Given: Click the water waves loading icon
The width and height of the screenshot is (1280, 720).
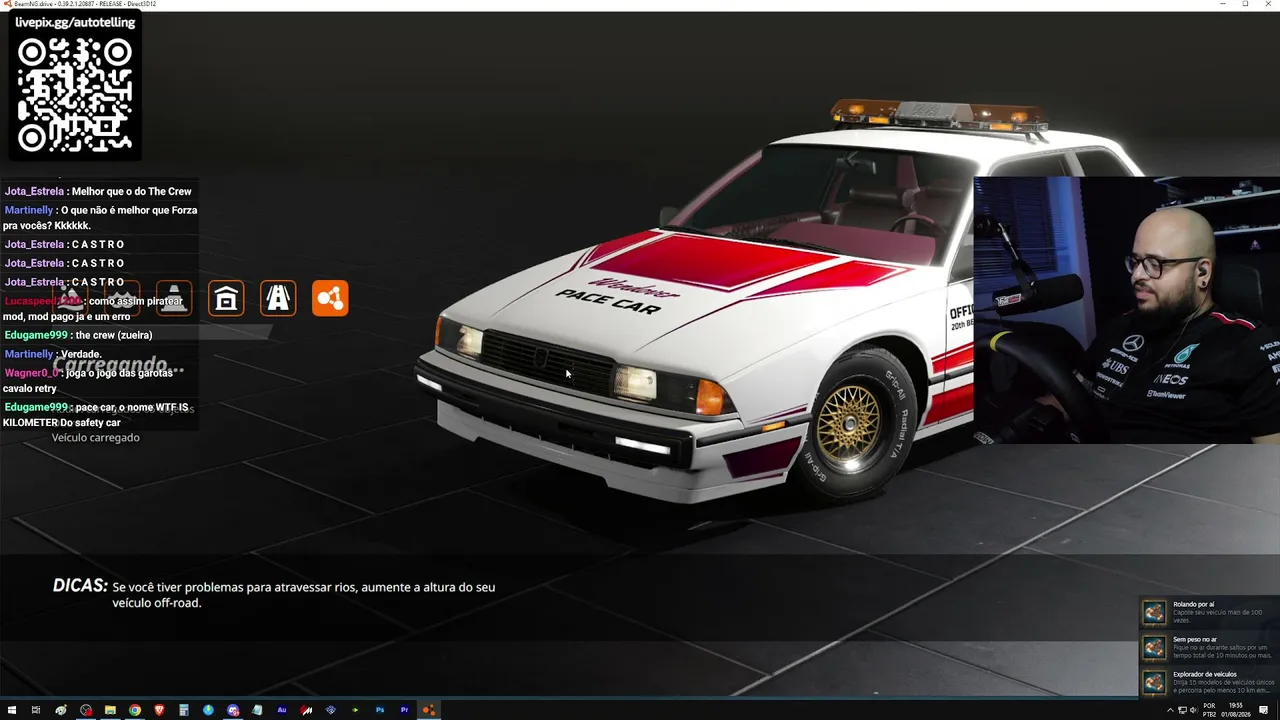Looking at the screenshot, I should (x=122, y=298).
